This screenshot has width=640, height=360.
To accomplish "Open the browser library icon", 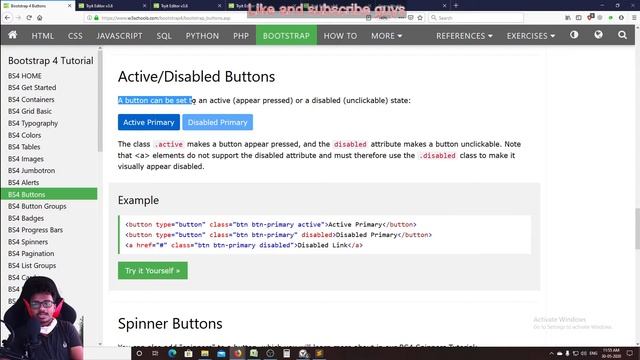I will 568,18.
